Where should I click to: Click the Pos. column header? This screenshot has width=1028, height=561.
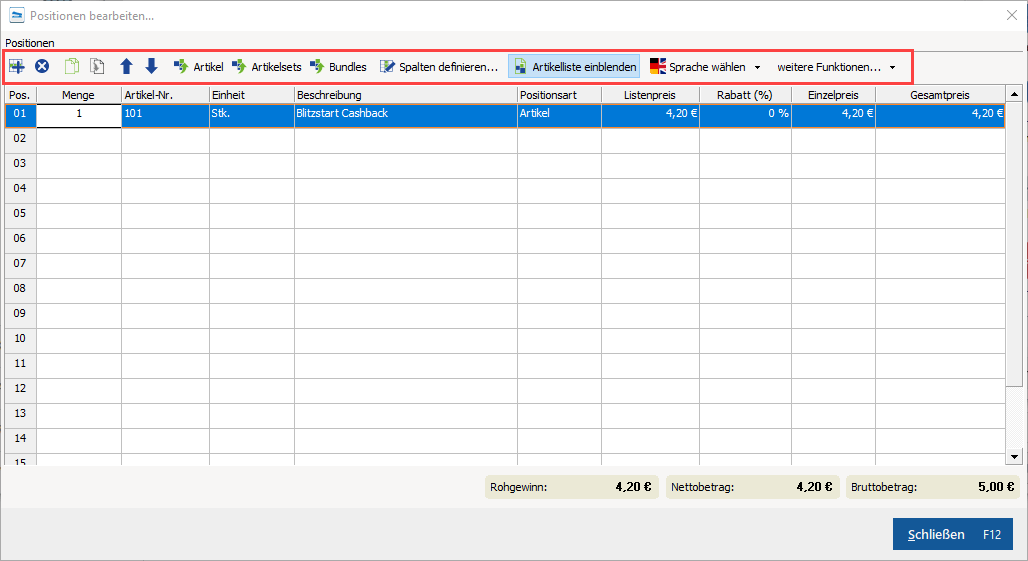point(20,95)
